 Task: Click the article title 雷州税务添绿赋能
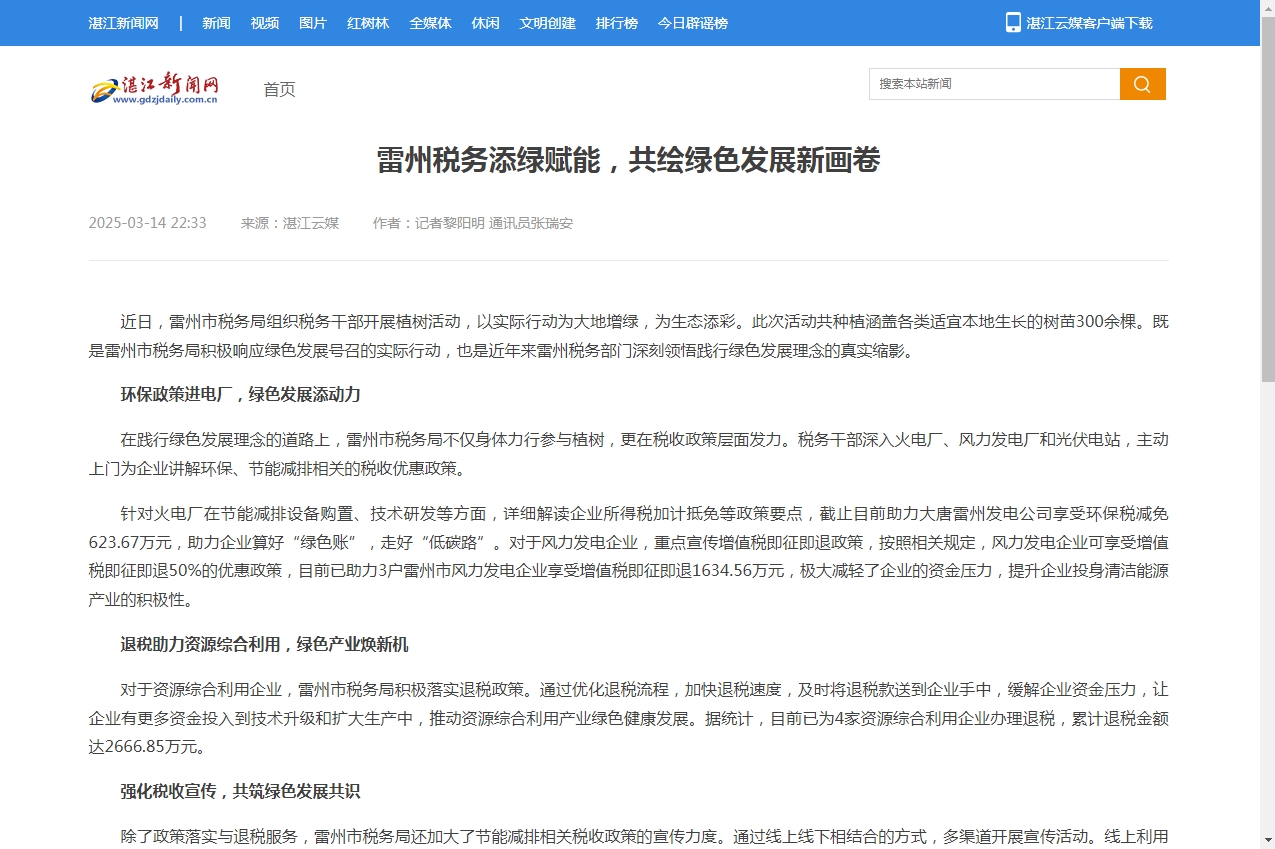[628, 160]
